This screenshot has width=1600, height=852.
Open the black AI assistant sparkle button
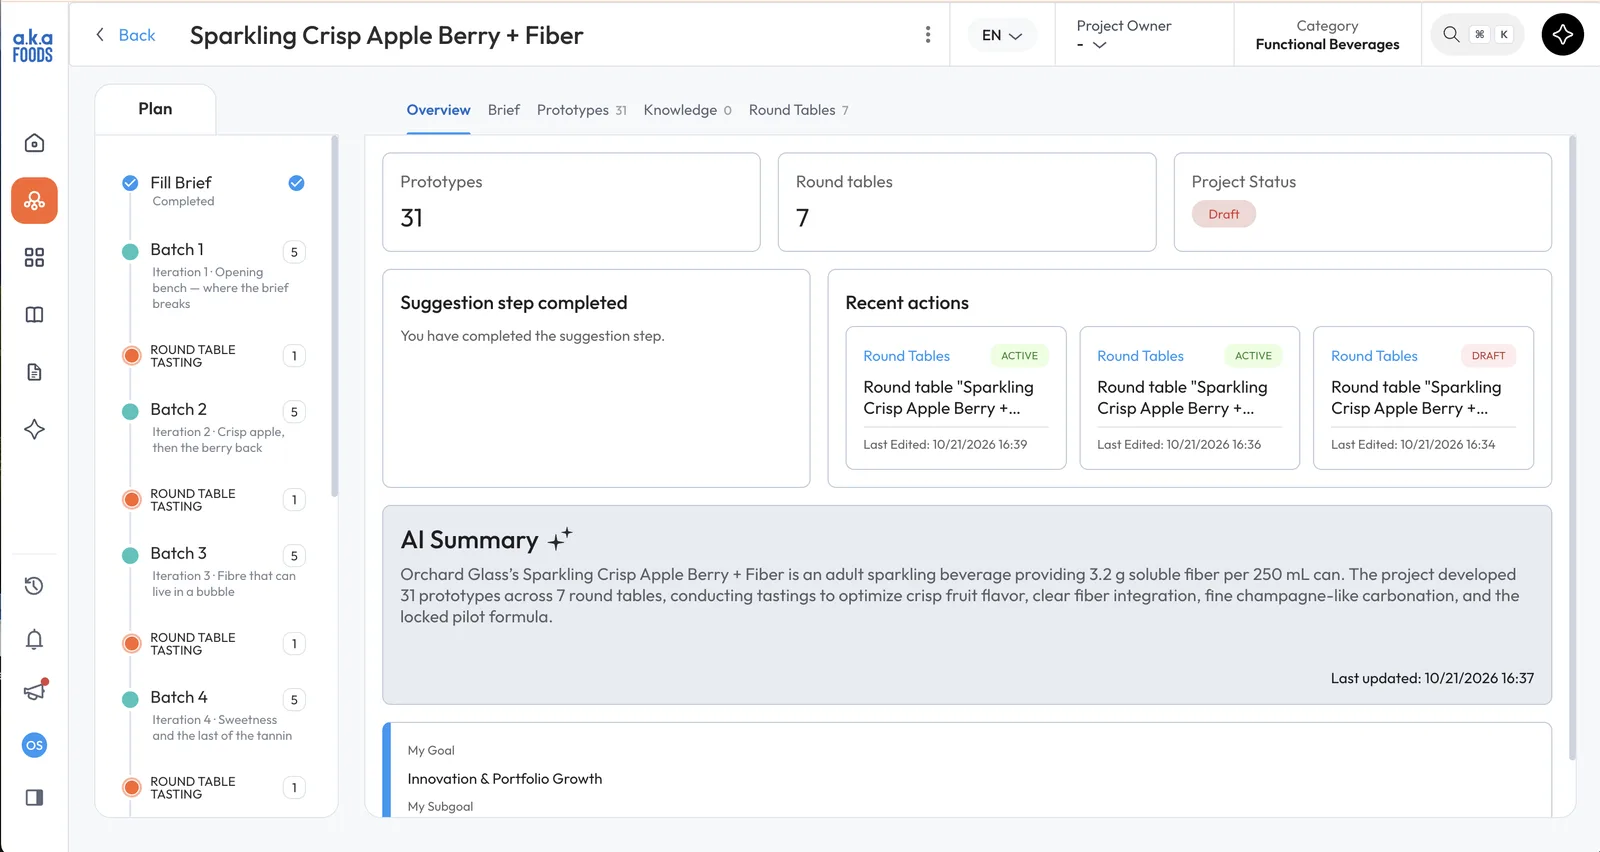1562,35
